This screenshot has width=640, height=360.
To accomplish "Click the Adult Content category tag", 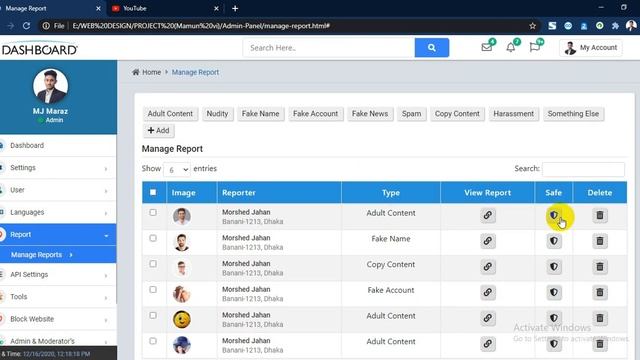I will (x=170, y=114).
